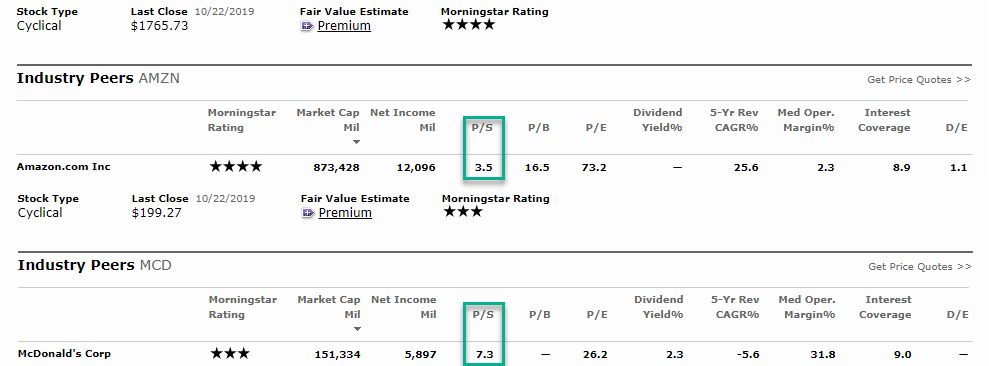Click the four-star rating in the Amazon.com Inc row
989x366 pixels.
pos(235,167)
